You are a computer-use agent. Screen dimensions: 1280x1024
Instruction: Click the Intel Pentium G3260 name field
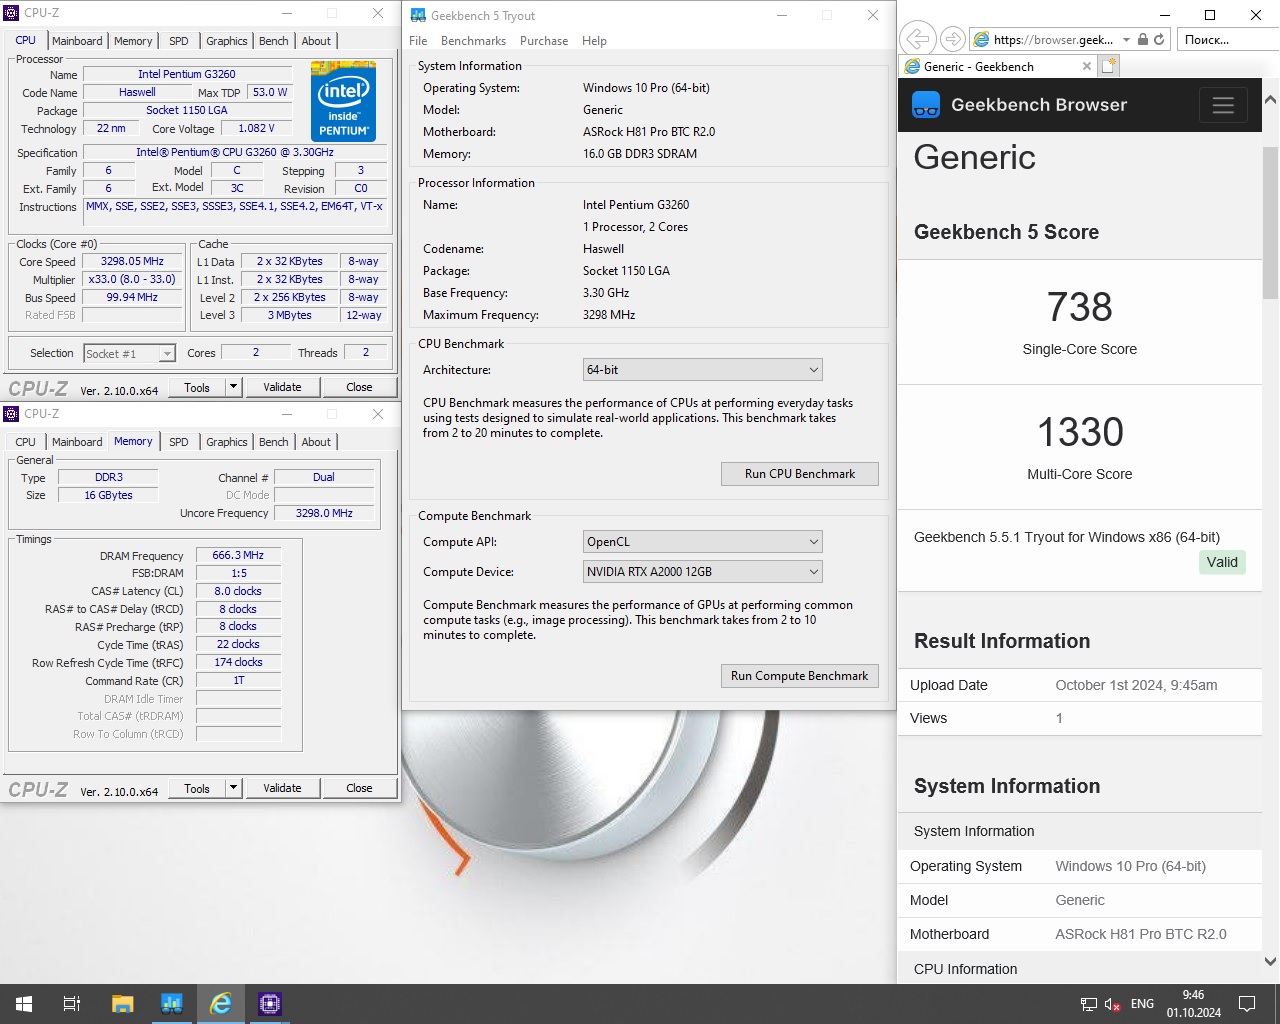tap(187, 74)
